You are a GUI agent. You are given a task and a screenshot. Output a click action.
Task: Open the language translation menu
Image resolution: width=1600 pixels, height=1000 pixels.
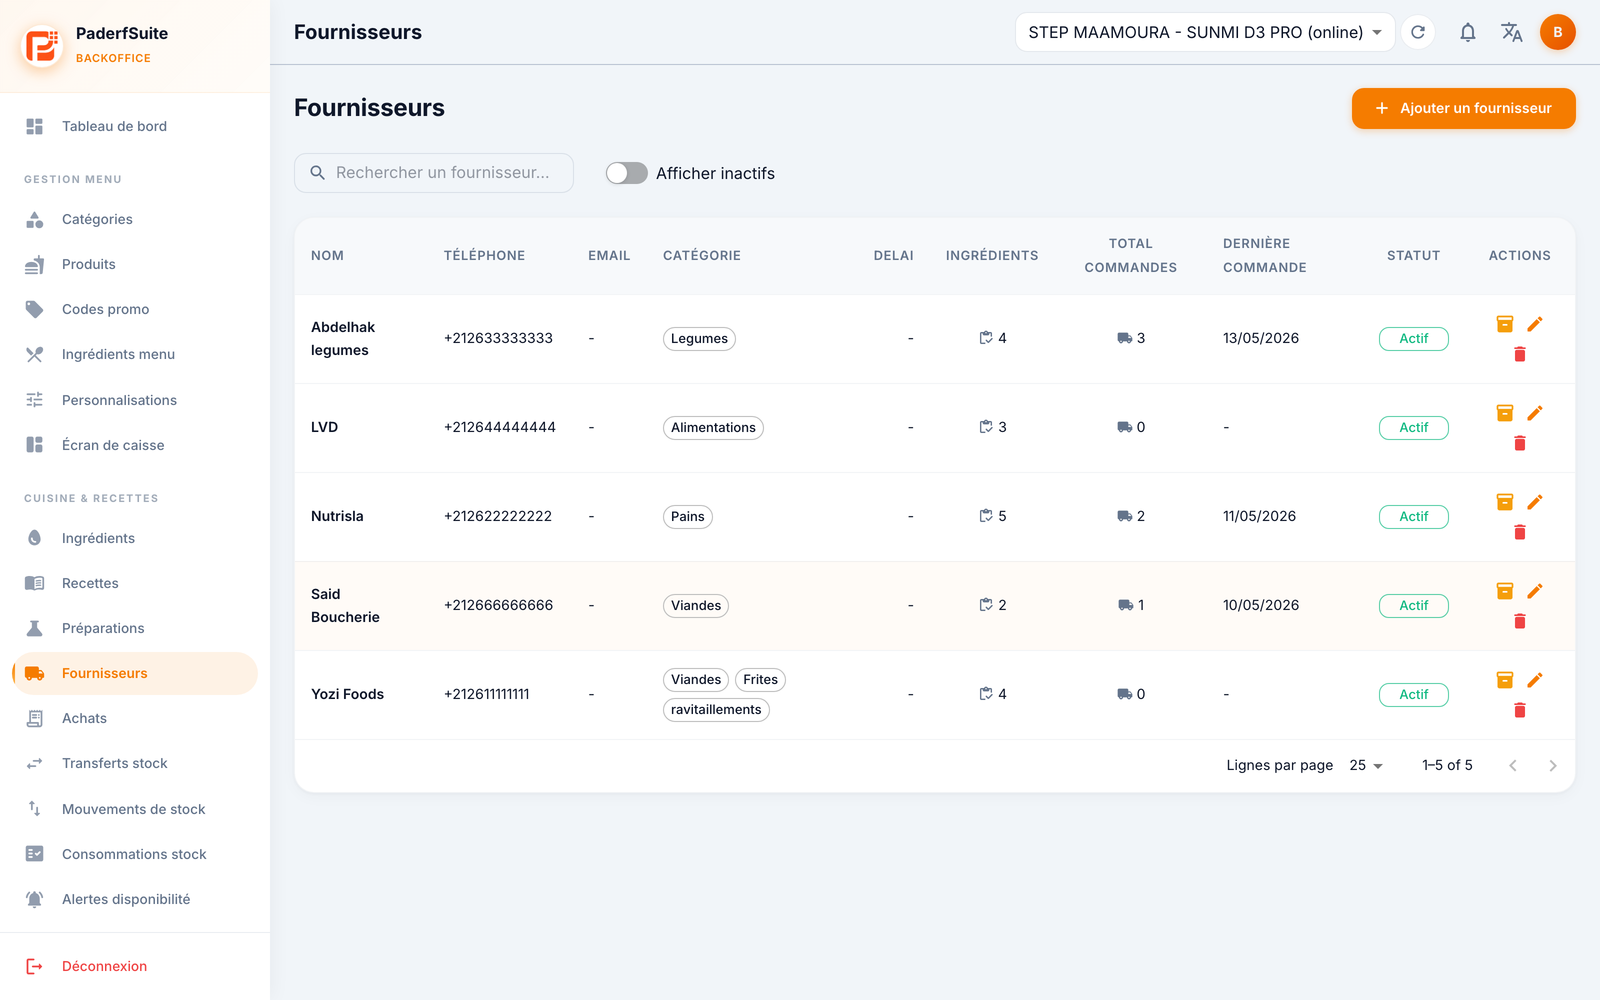pos(1512,32)
